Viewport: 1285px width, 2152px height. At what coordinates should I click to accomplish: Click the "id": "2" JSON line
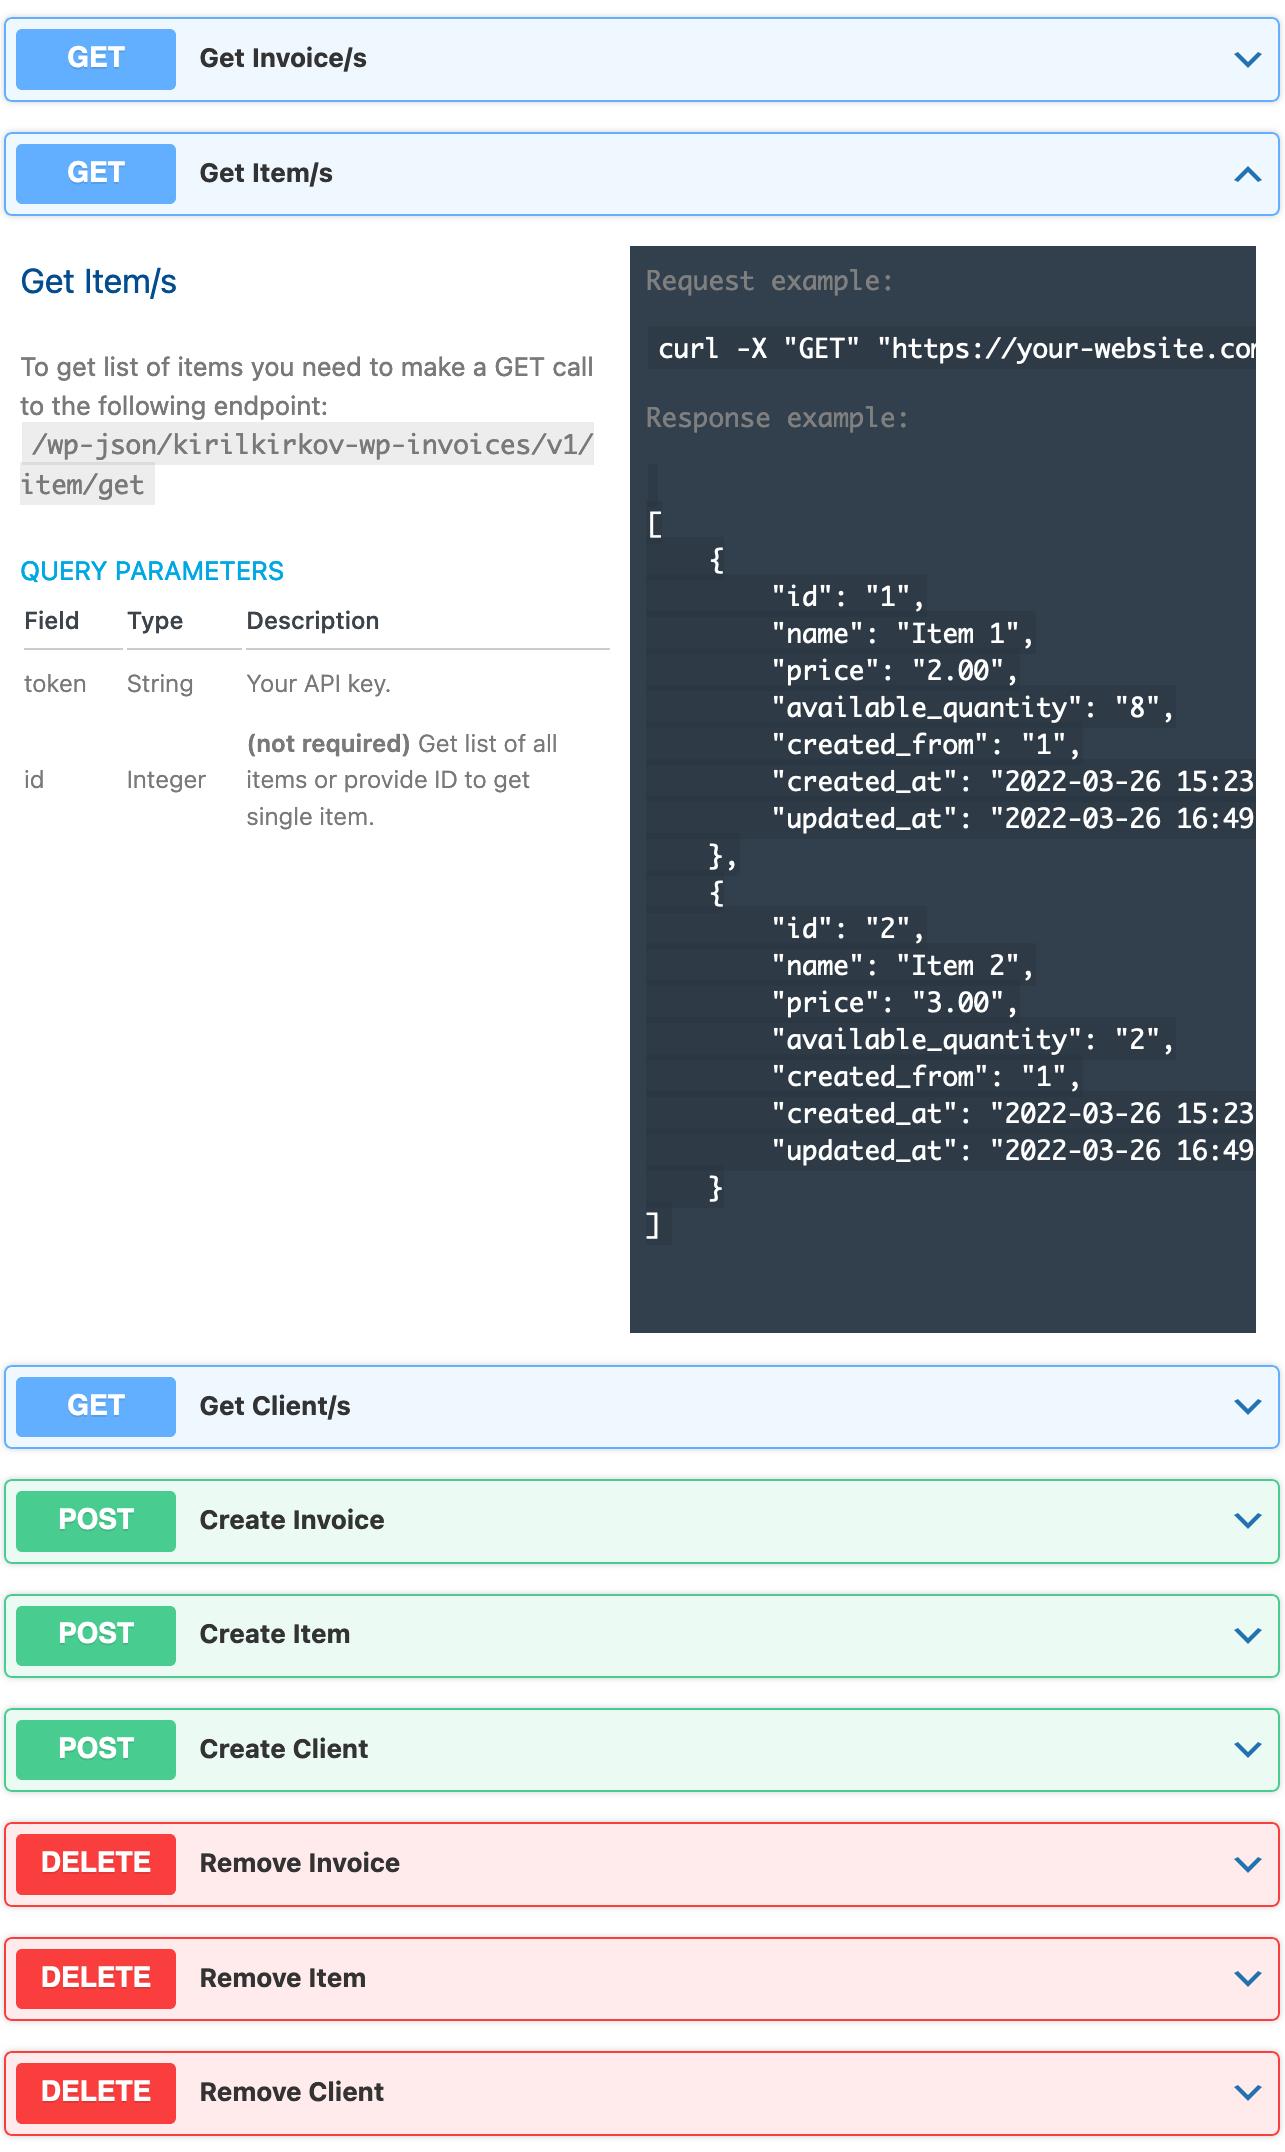pos(847,929)
